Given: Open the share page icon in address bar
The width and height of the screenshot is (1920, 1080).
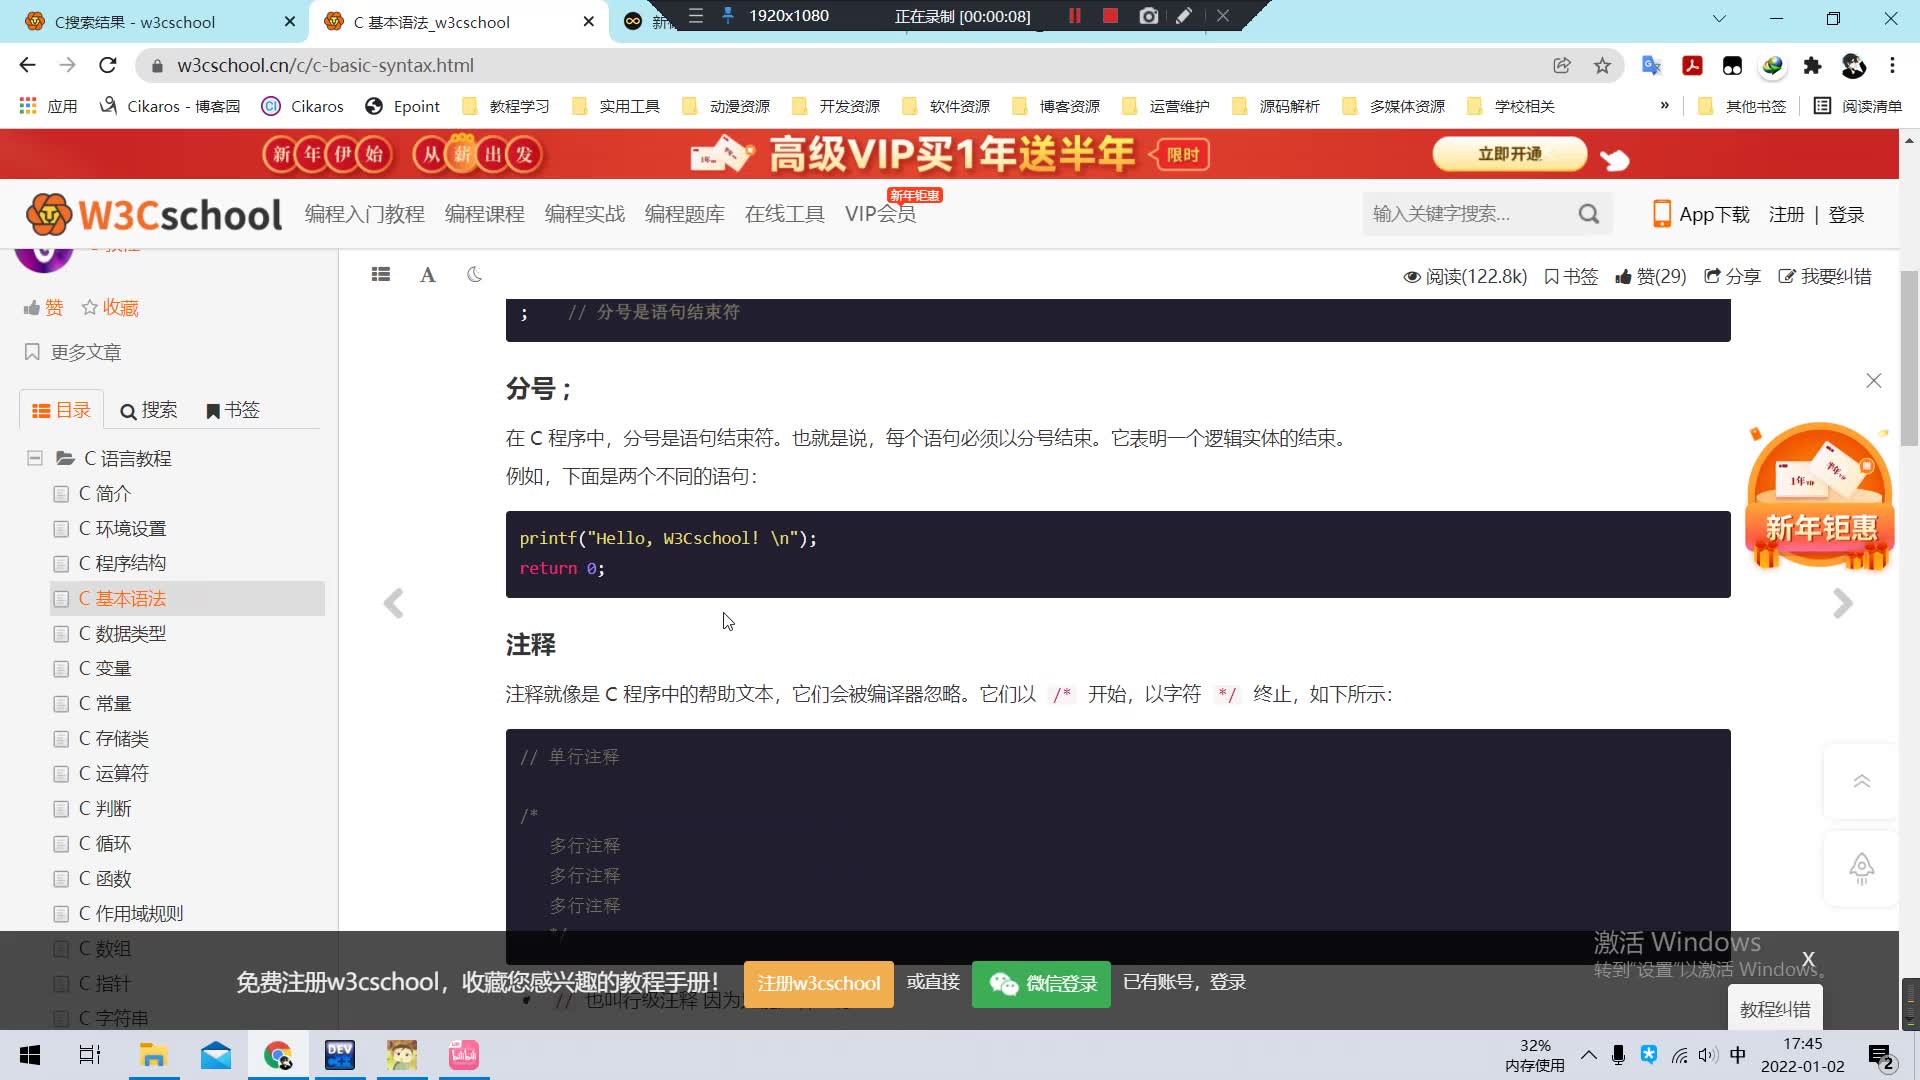Looking at the screenshot, I should pyautogui.click(x=1562, y=65).
